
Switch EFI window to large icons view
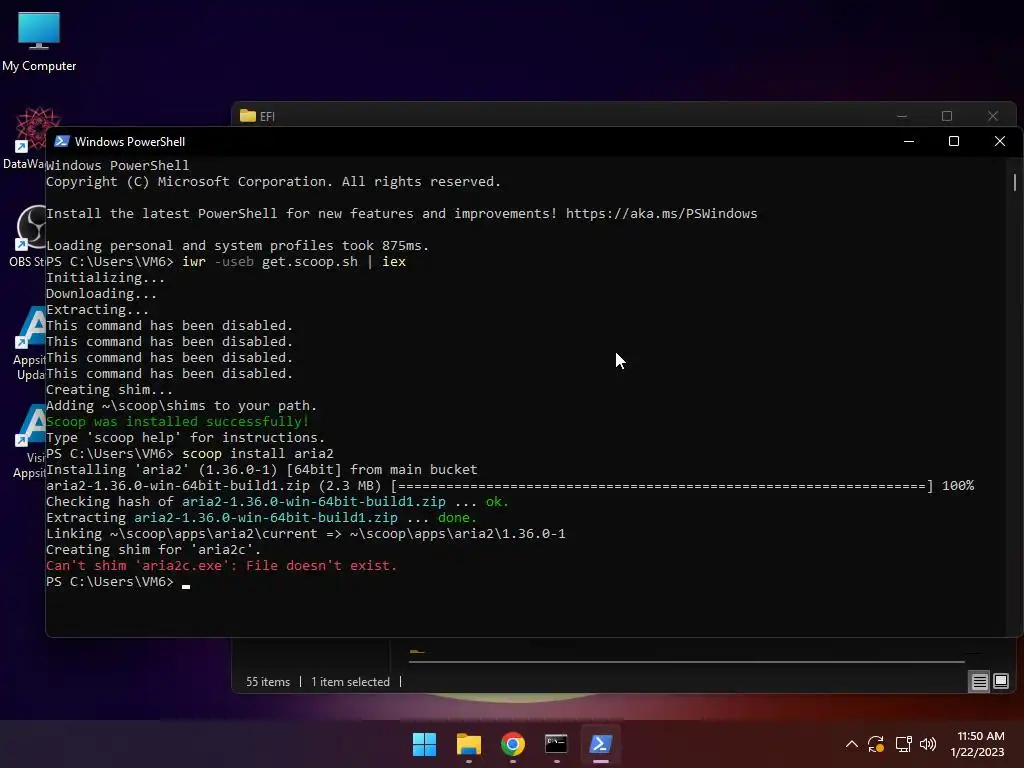pyautogui.click(x=1001, y=682)
